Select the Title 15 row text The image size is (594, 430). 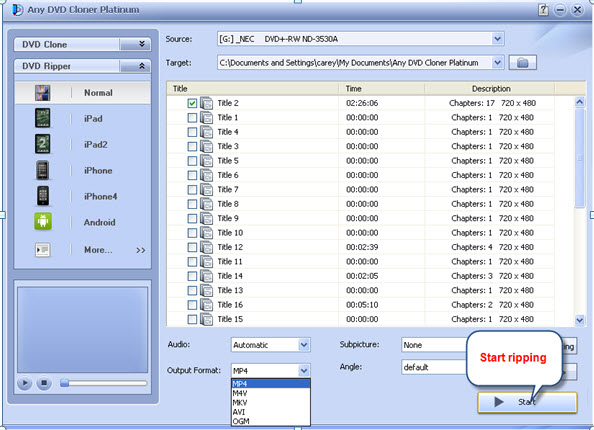[x=230, y=319]
